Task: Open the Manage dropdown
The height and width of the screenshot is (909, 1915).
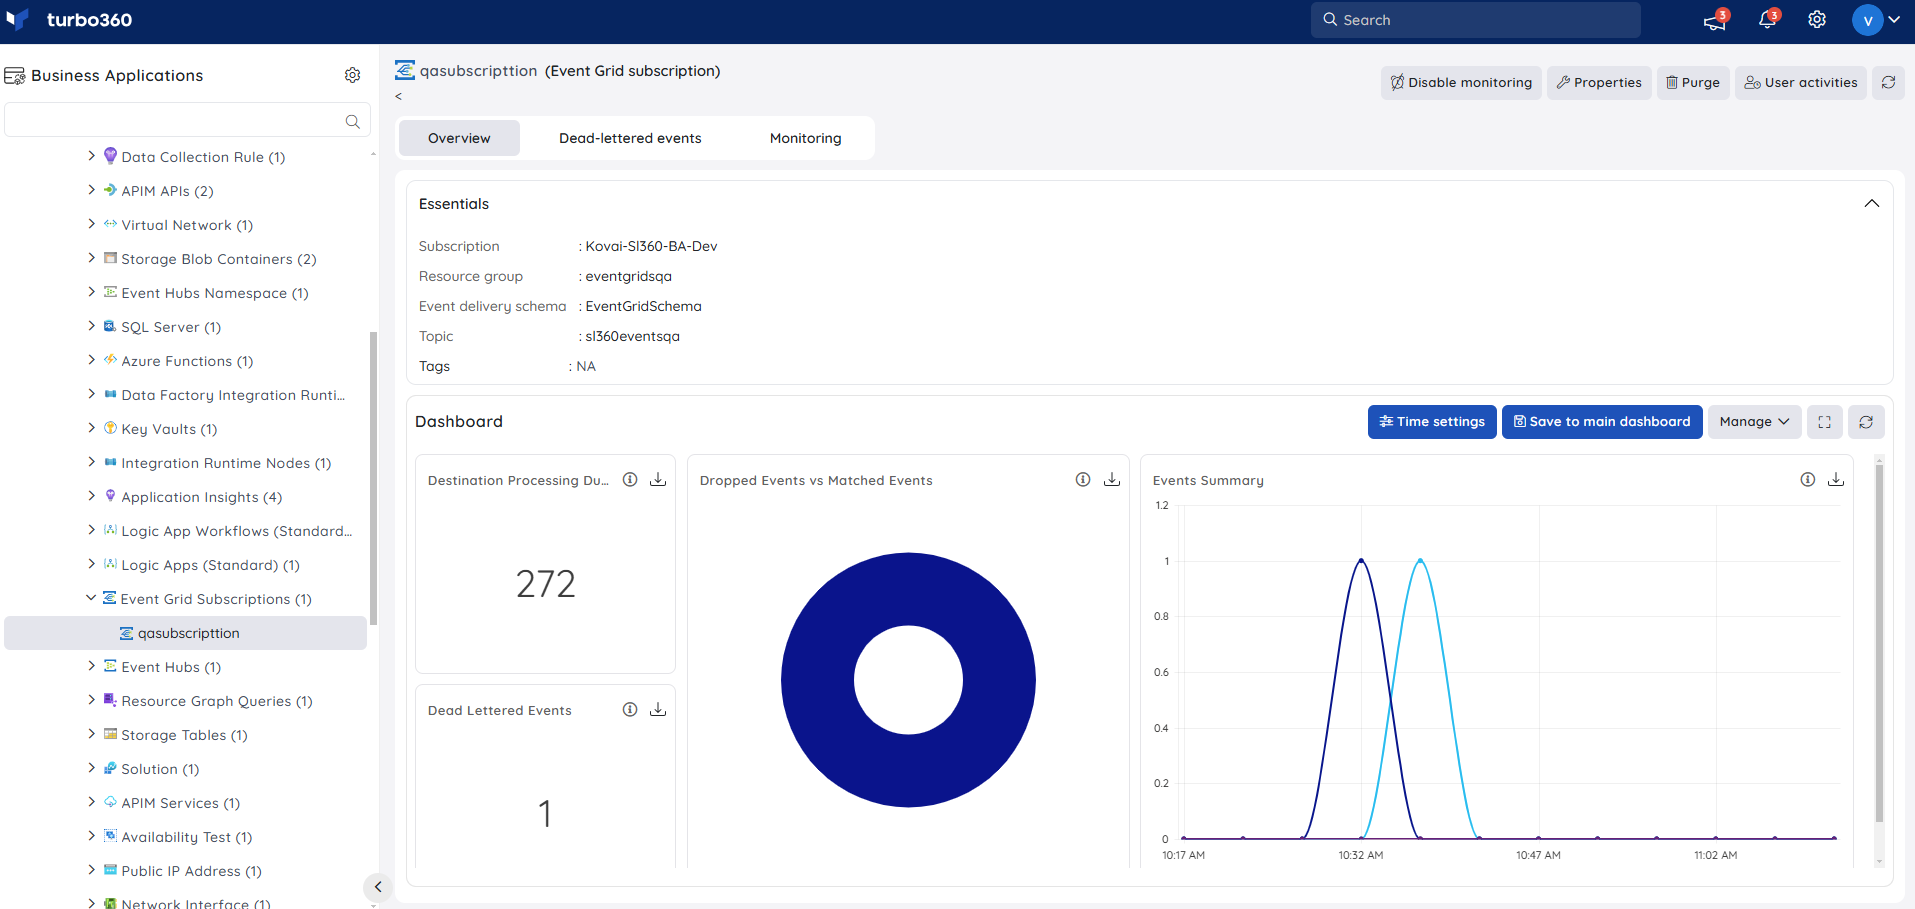Action: (x=1754, y=422)
